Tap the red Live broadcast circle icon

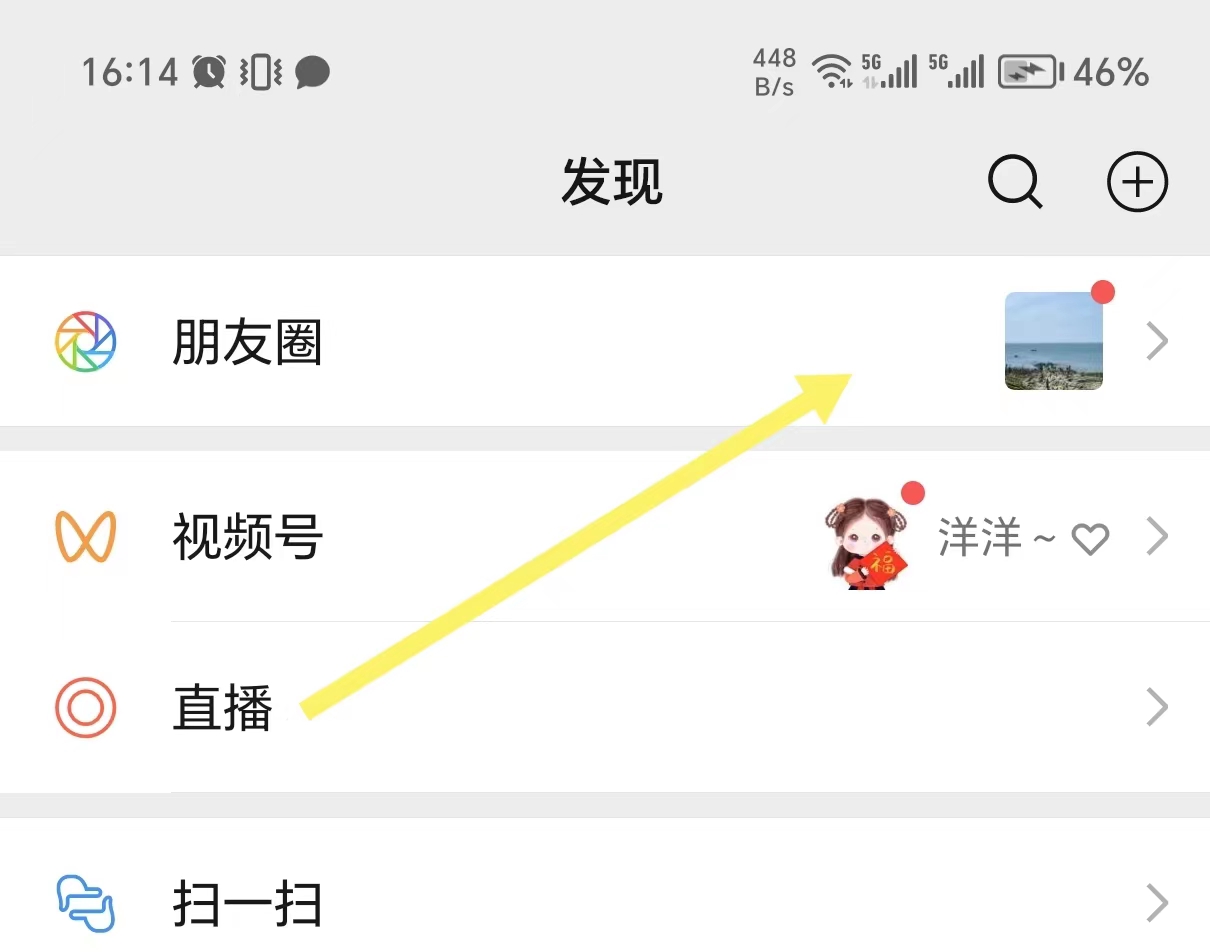[85, 707]
